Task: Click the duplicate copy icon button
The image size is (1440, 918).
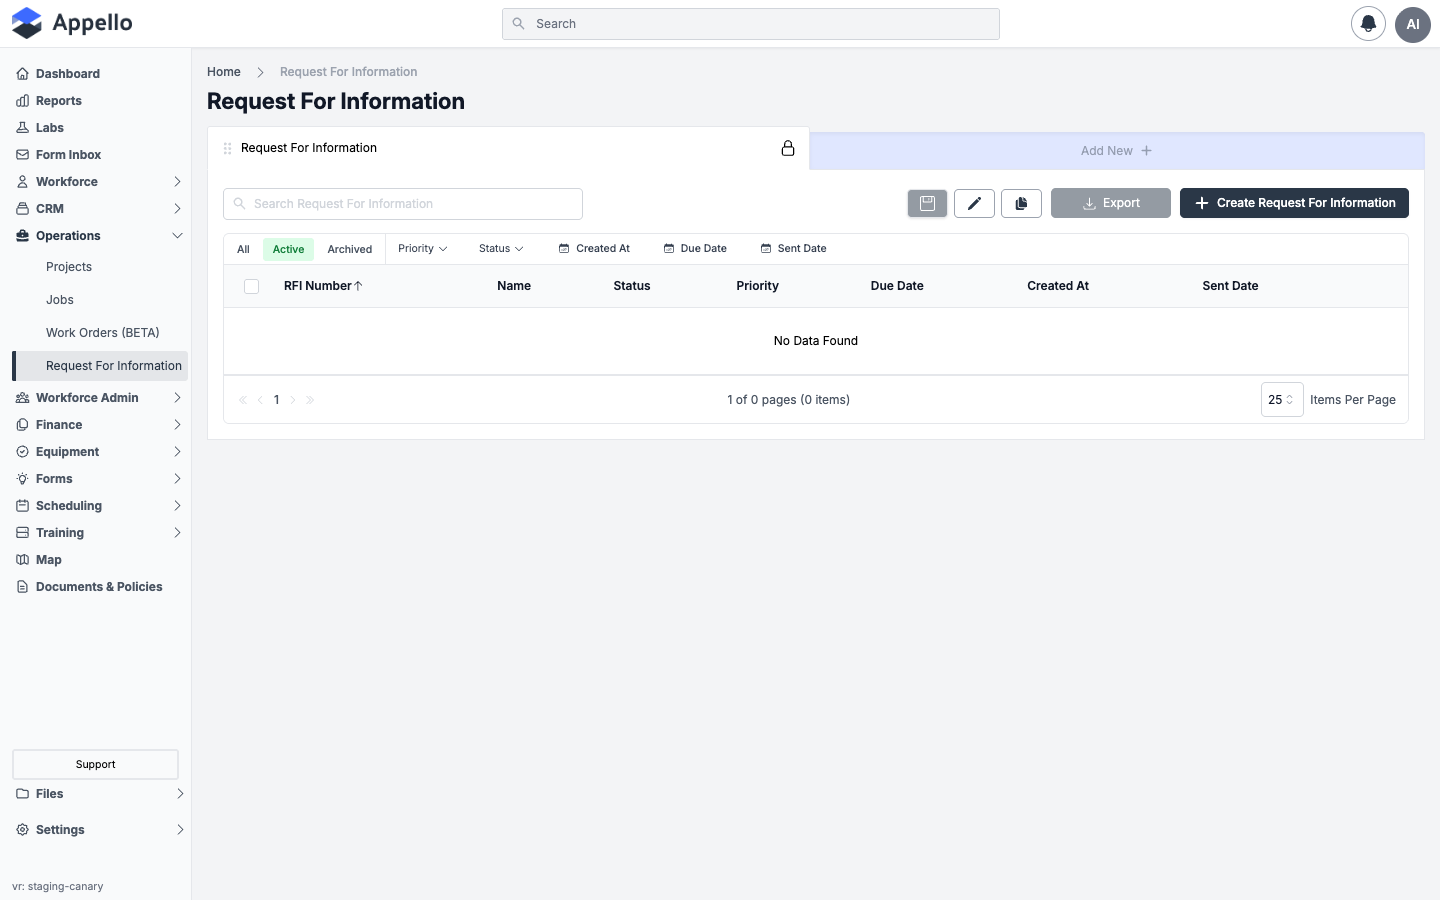Action: (x=1021, y=203)
